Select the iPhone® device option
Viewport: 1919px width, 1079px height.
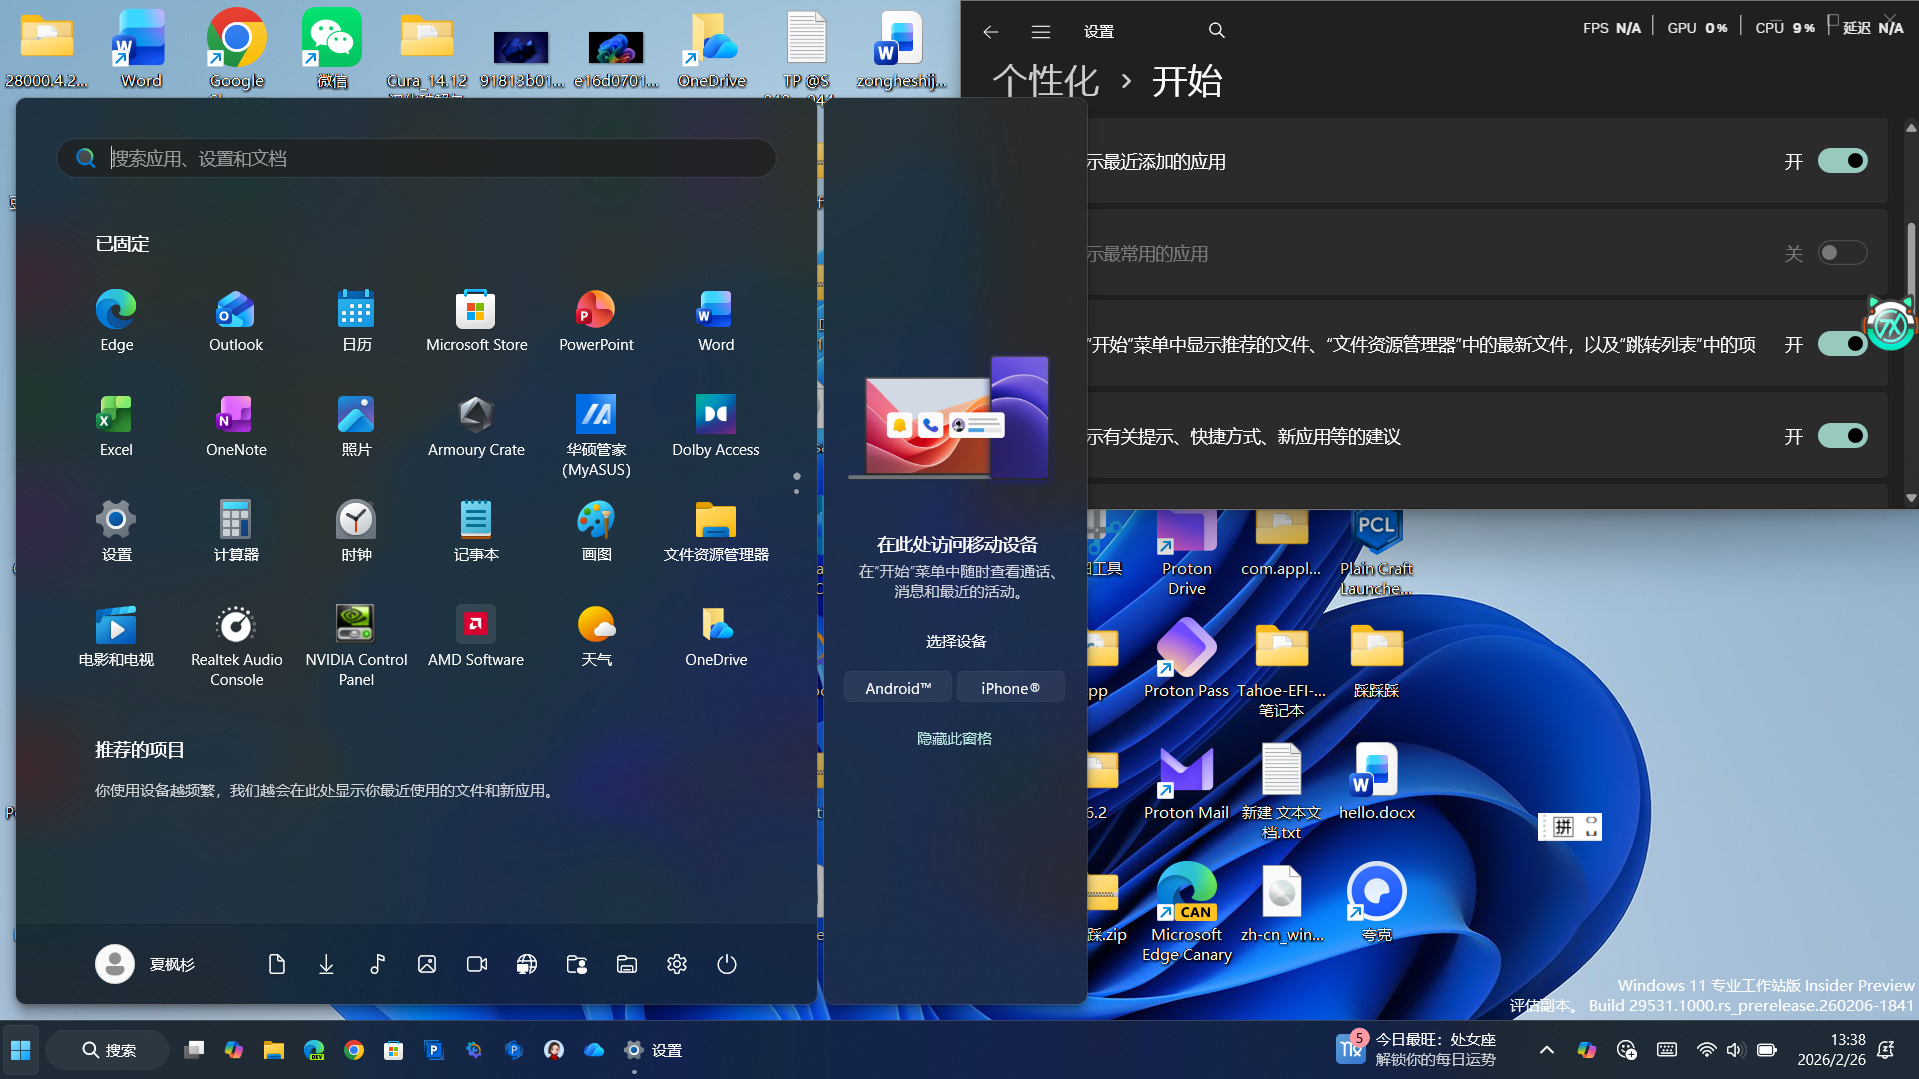tap(1010, 687)
